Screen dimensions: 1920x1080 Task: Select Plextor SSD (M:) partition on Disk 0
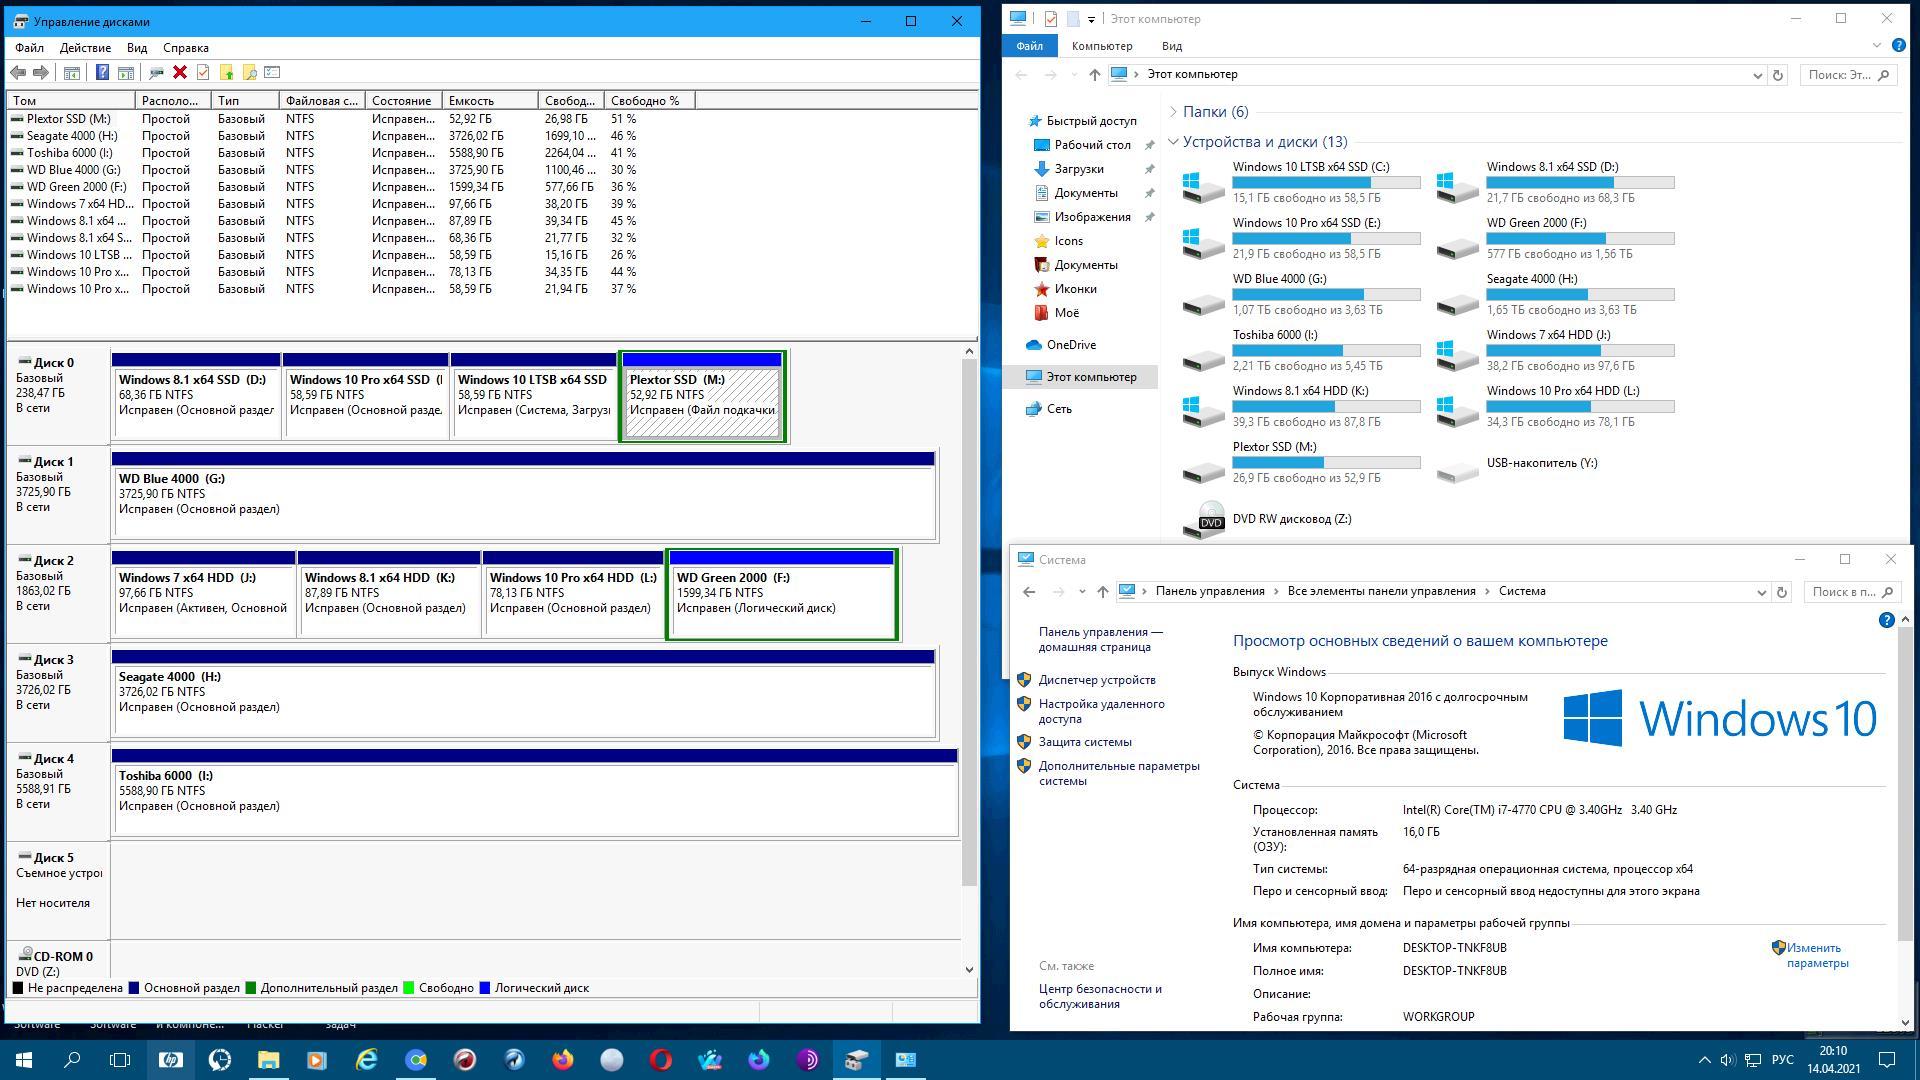pyautogui.click(x=702, y=396)
